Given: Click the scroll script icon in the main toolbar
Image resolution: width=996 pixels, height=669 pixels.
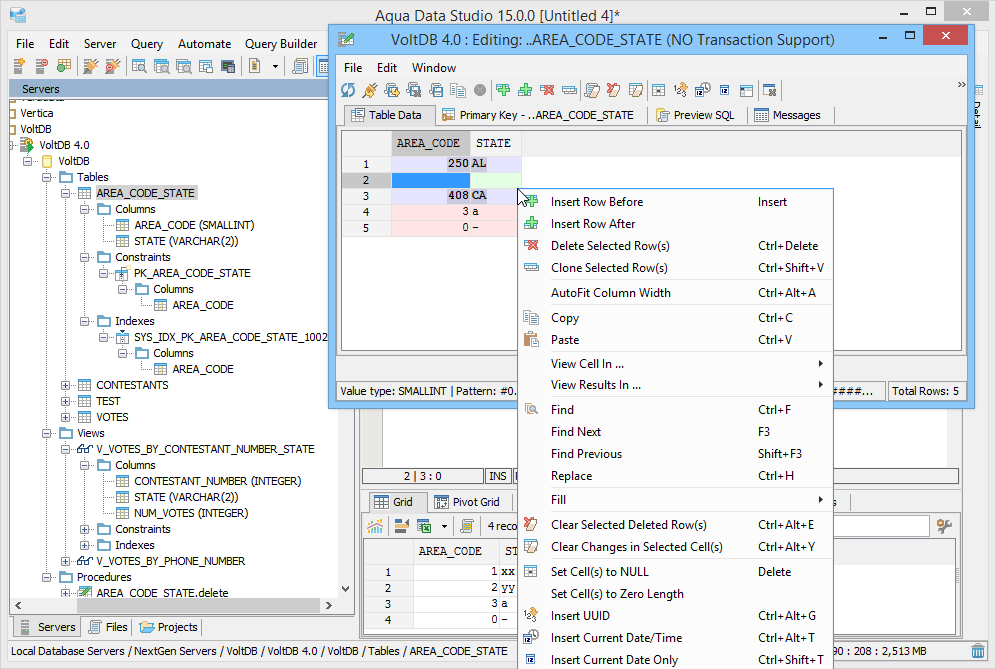Looking at the screenshot, I should tap(300, 65).
